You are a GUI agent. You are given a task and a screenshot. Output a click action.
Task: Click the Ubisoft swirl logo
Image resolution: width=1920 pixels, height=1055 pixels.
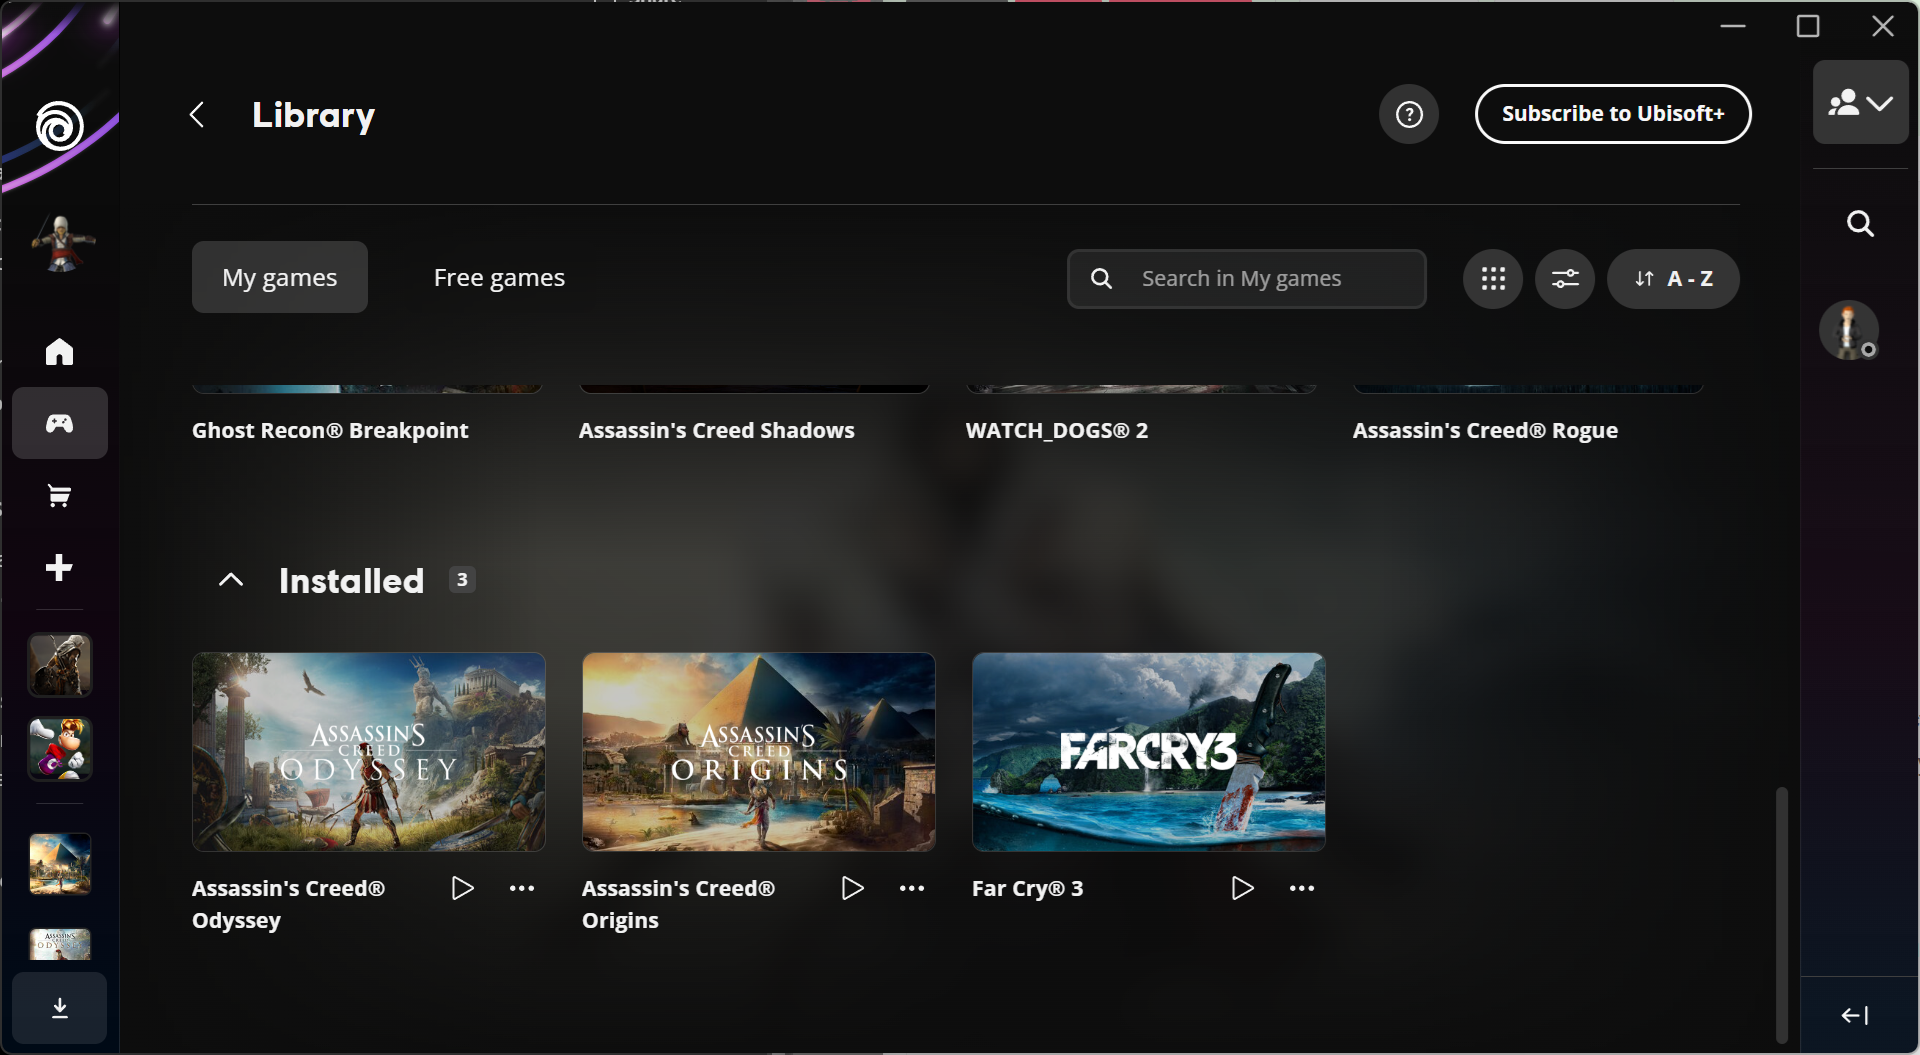point(59,126)
